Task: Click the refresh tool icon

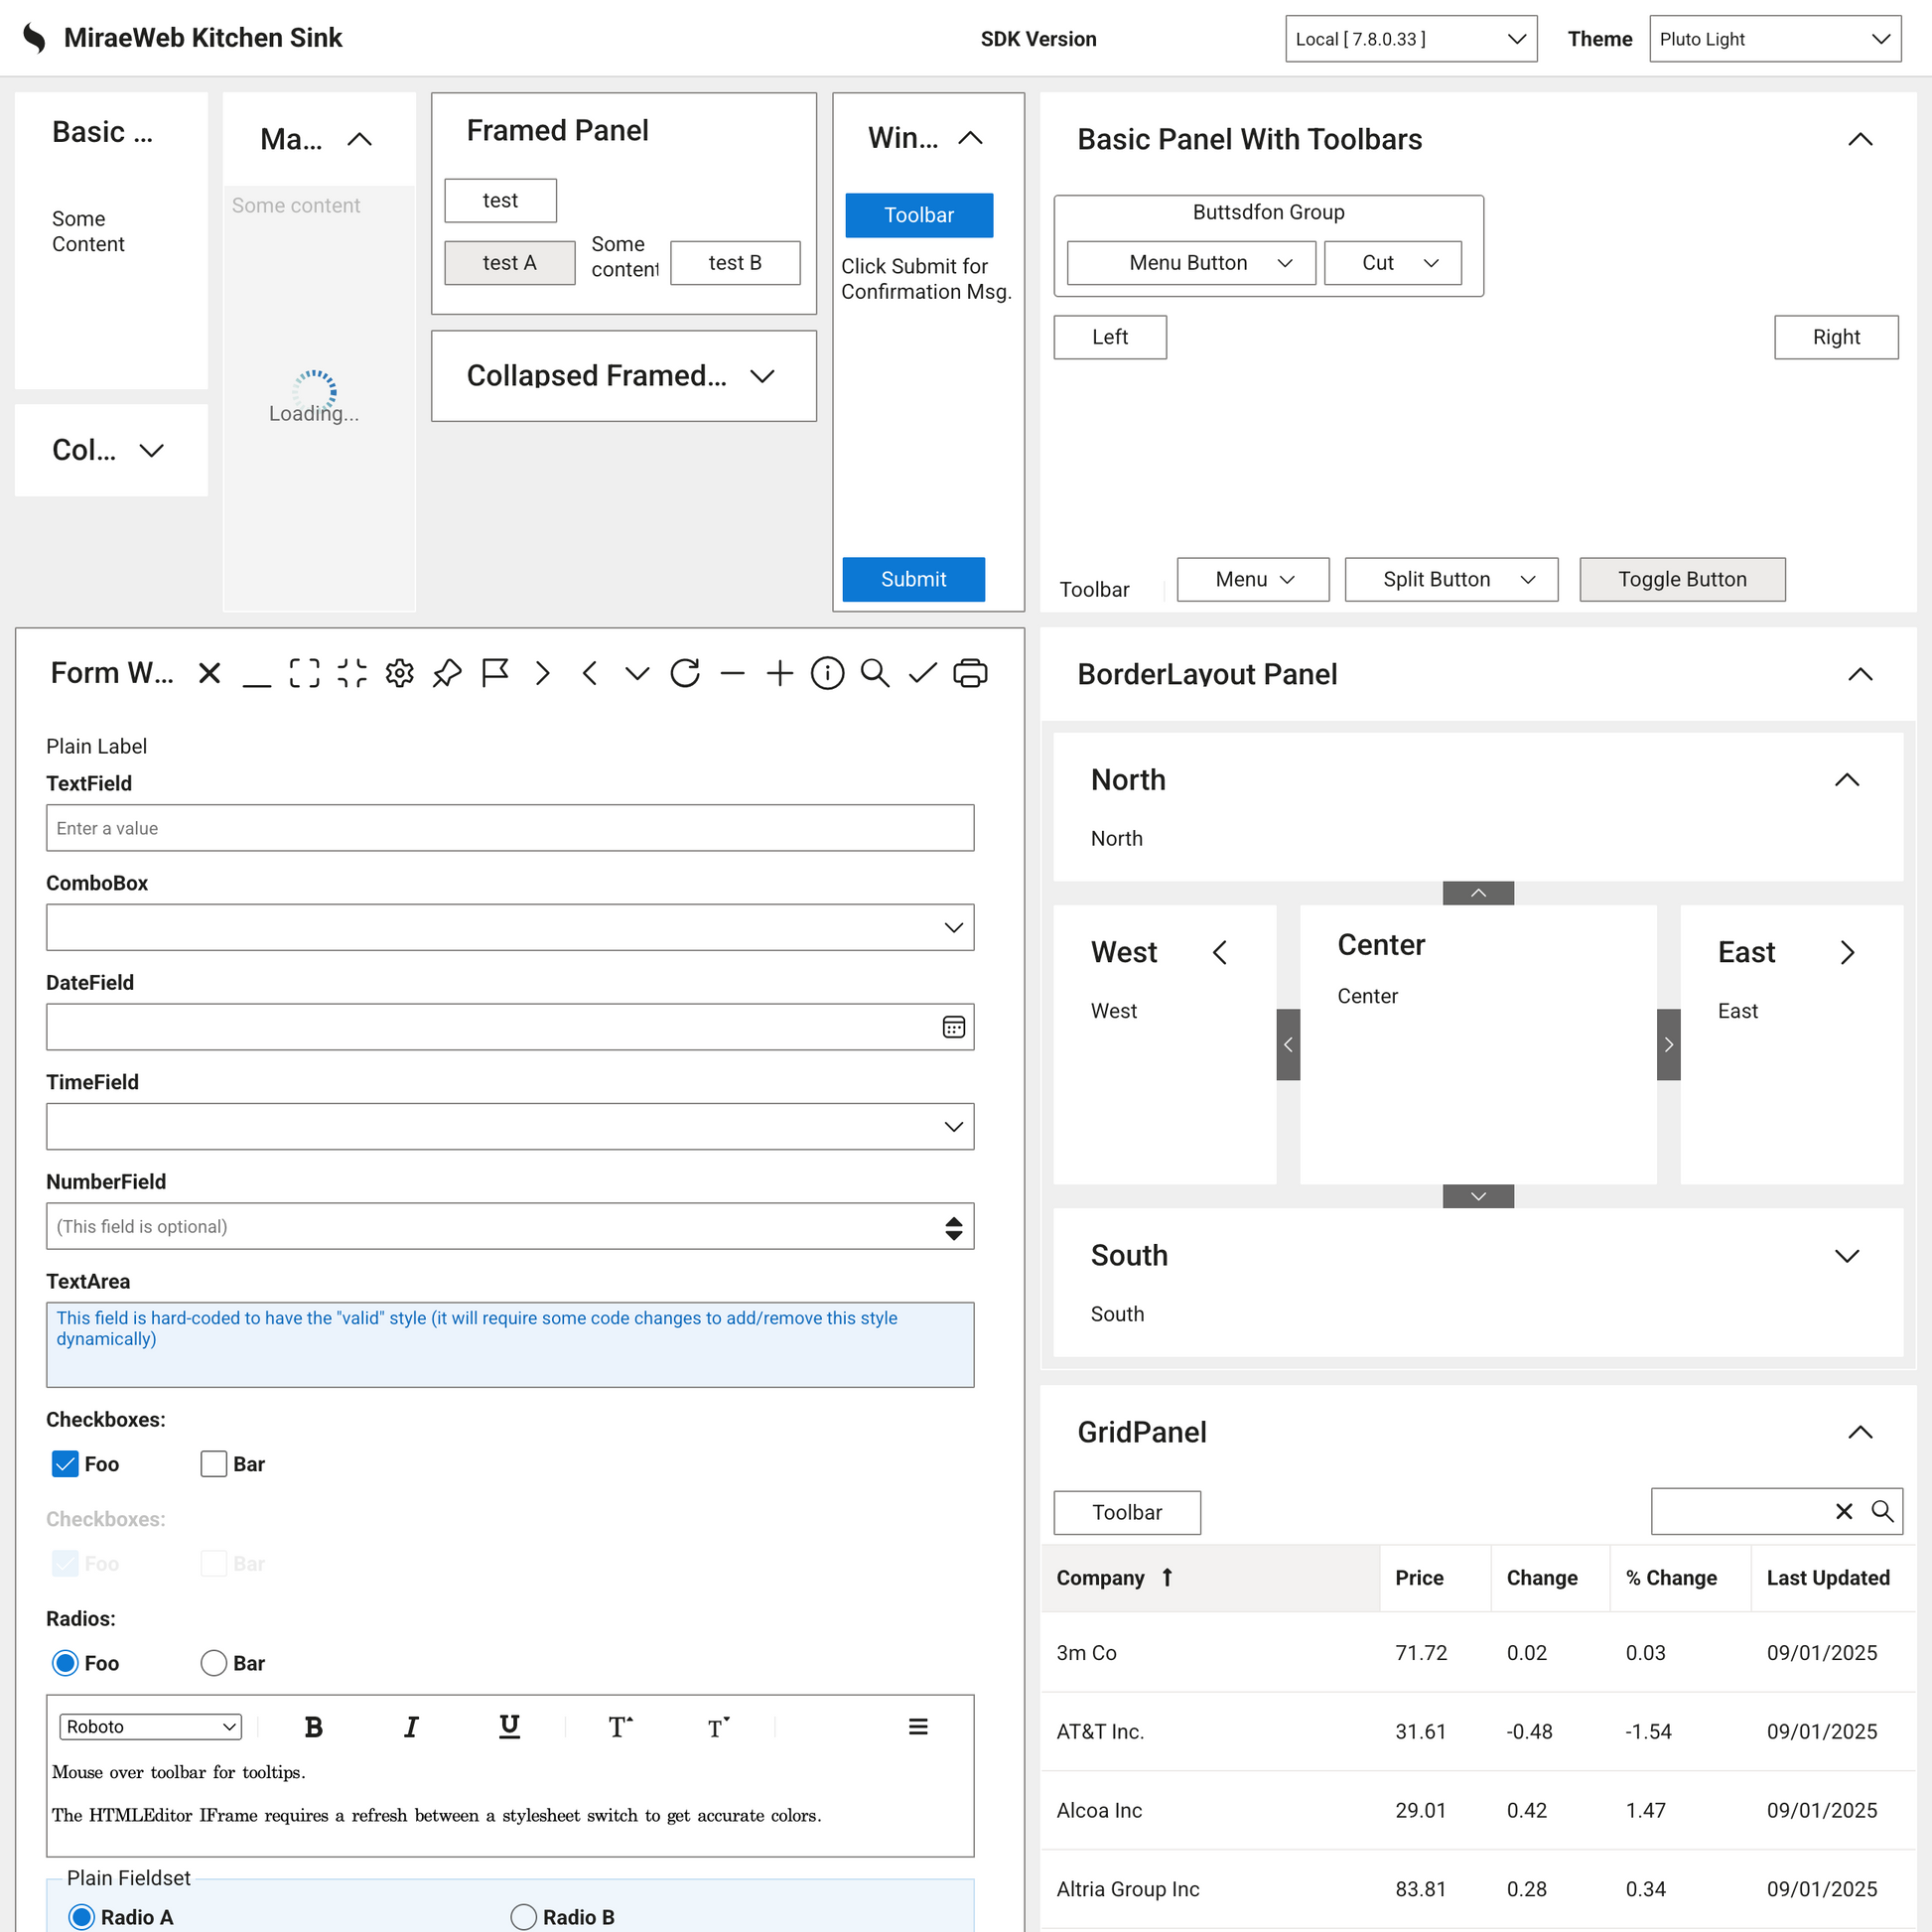Action: click(685, 673)
